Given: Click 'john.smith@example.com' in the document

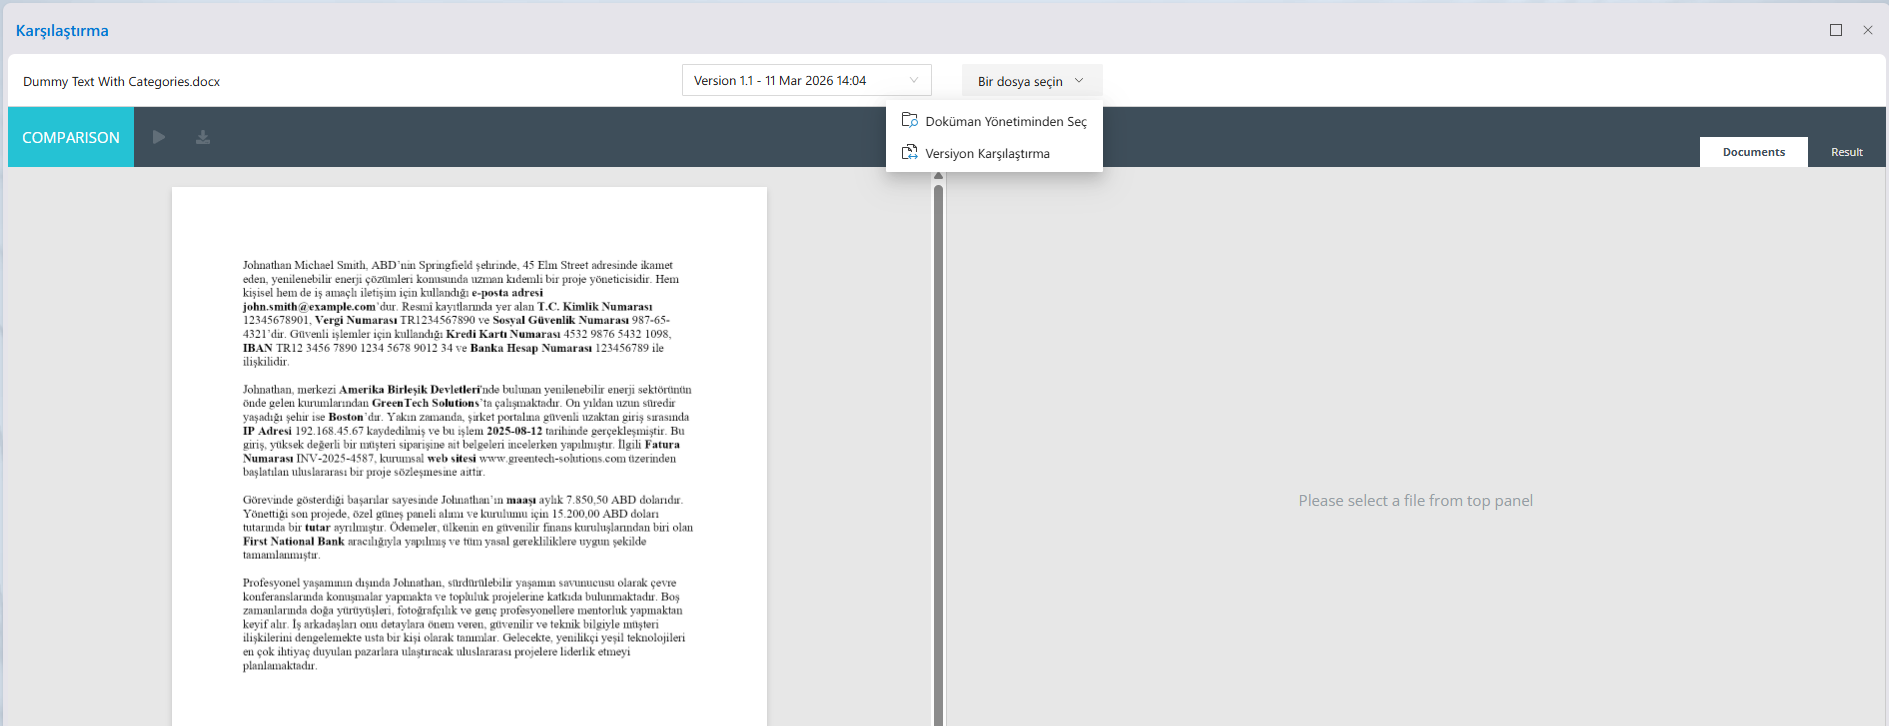Looking at the screenshot, I should click(x=309, y=307).
